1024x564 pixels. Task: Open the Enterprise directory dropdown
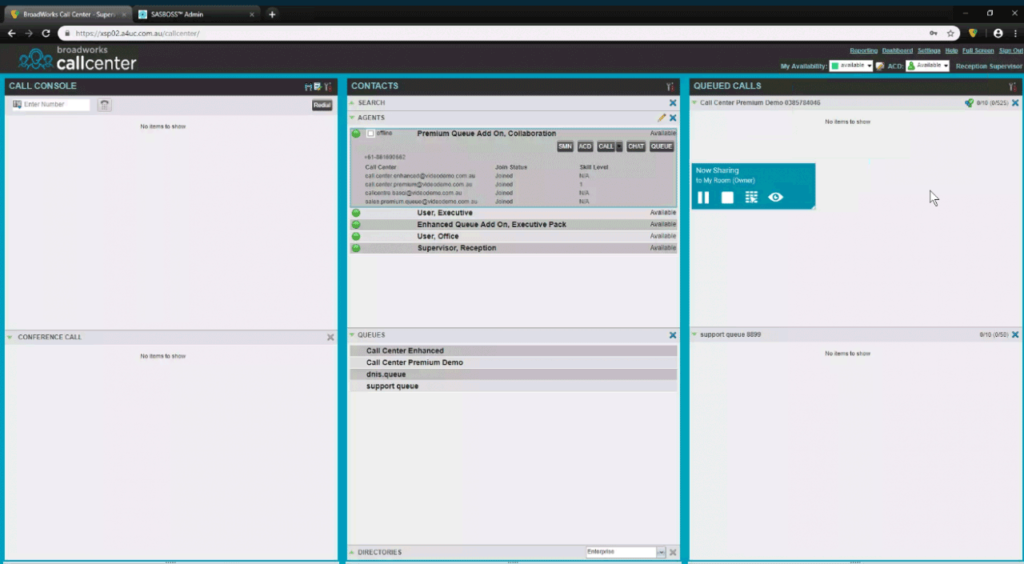point(661,552)
